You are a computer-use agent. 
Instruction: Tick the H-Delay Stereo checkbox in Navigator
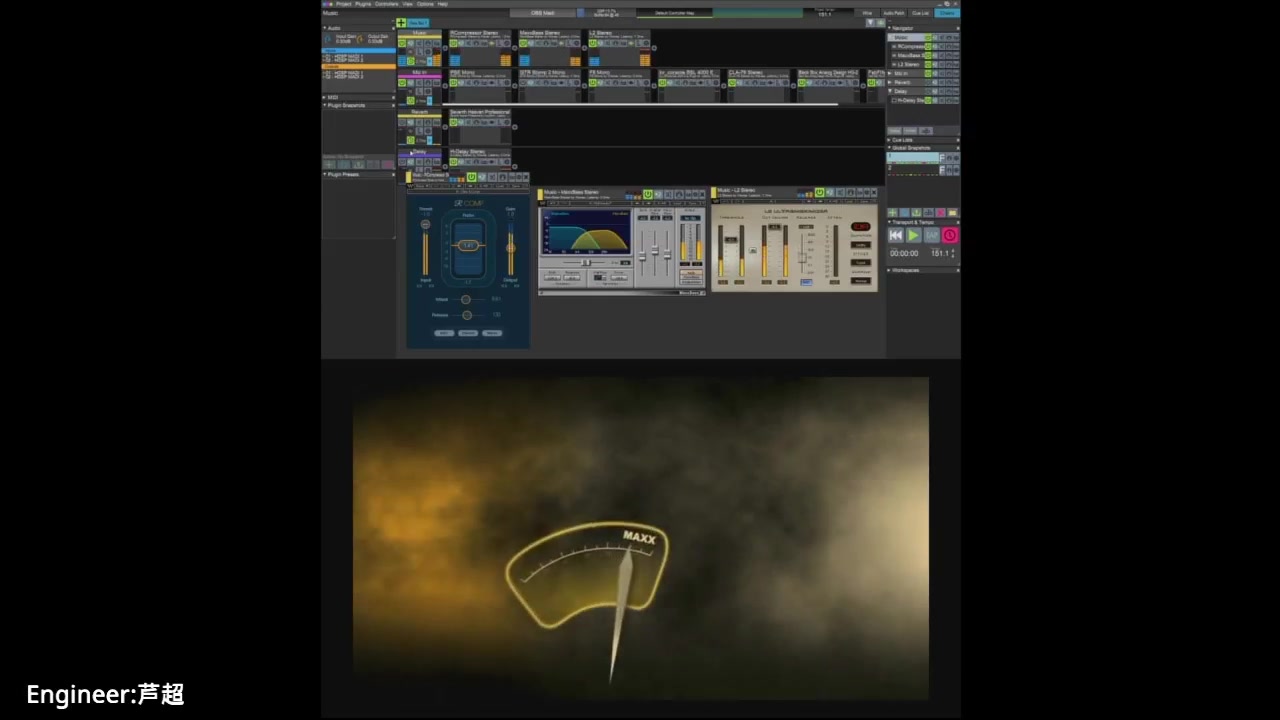[894, 100]
